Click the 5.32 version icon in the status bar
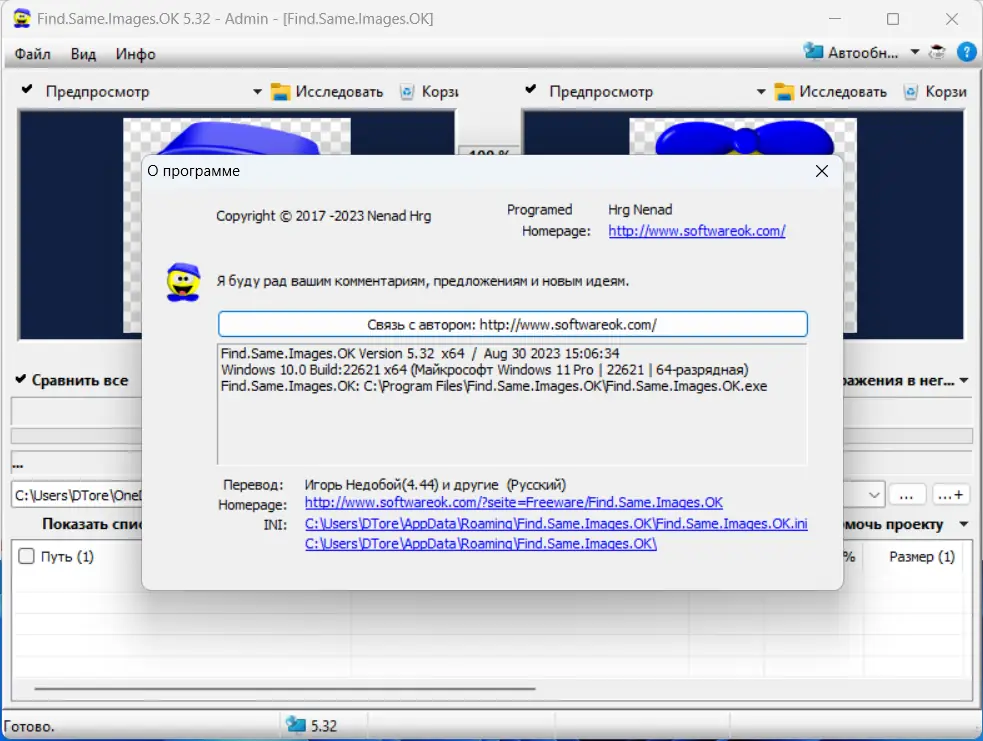Image resolution: width=983 pixels, height=741 pixels. 295,725
